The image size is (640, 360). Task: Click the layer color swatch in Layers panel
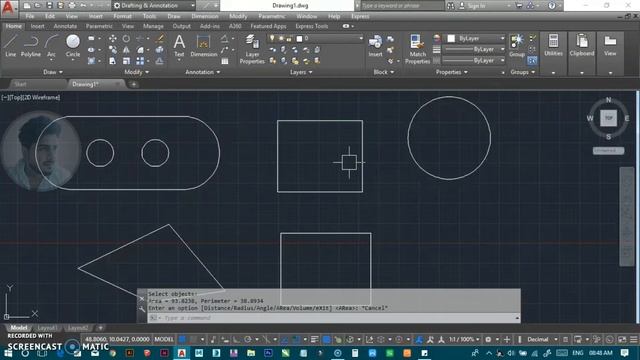point(299,38)
